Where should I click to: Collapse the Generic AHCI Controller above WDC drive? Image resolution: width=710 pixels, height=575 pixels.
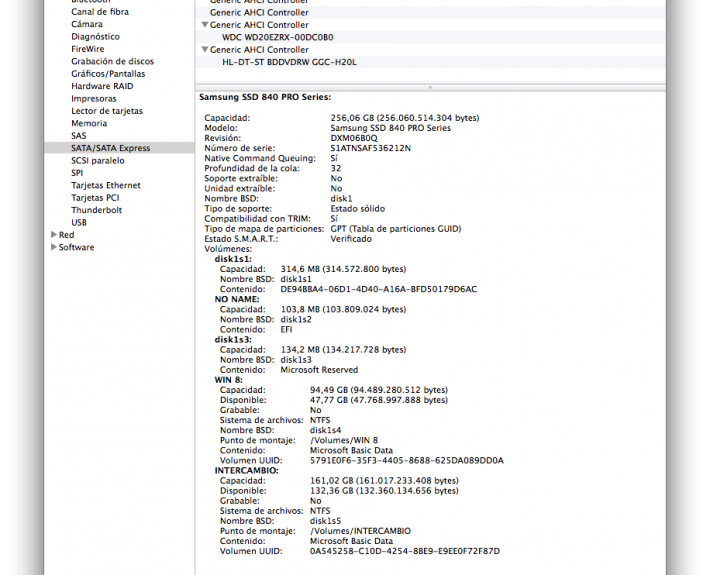[x=205, y=24]
